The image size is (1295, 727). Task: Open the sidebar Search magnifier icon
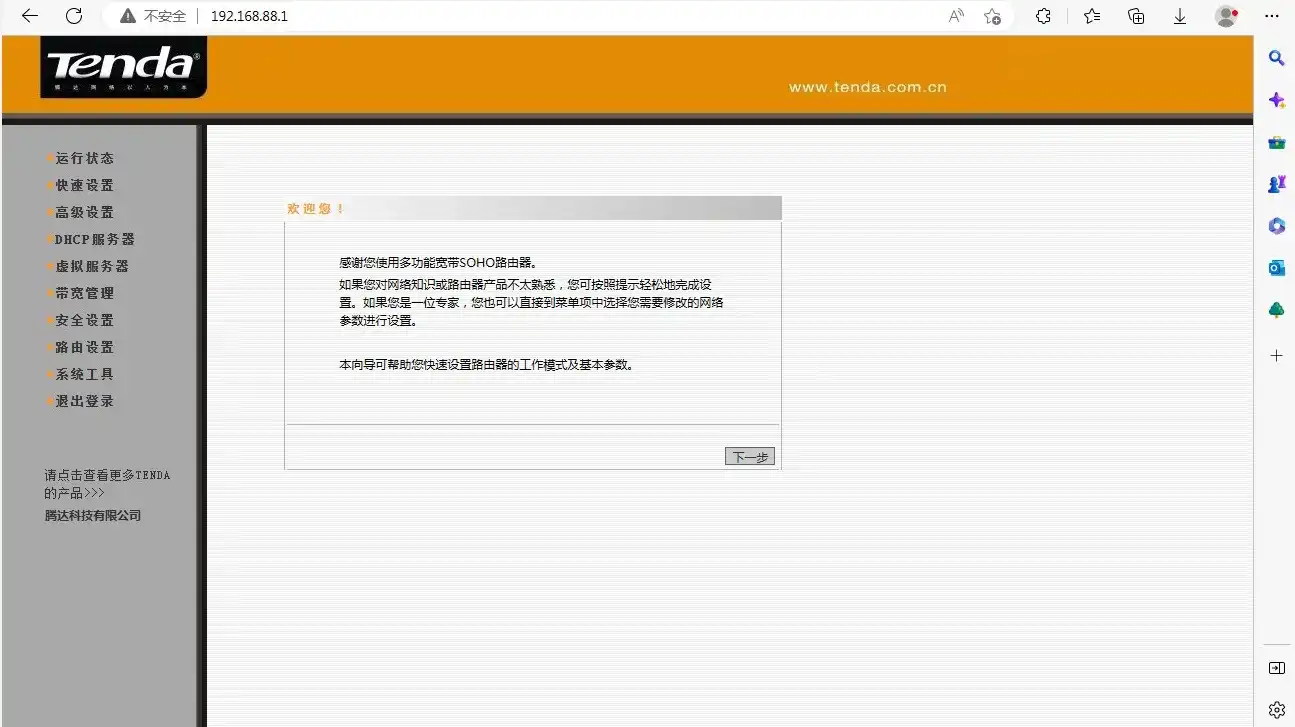(1277, 58)
